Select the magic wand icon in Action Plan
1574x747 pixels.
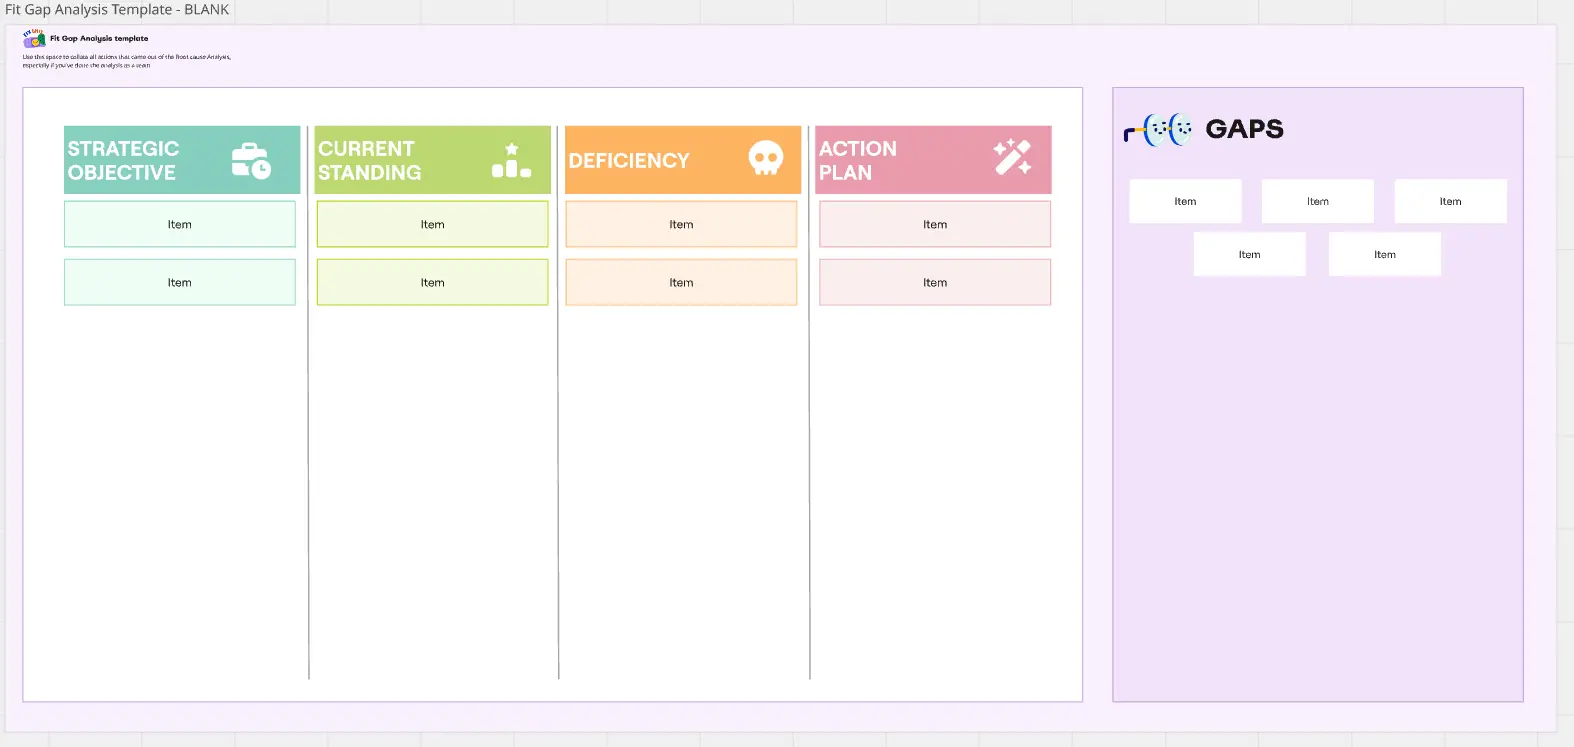tap(1012, 157)
